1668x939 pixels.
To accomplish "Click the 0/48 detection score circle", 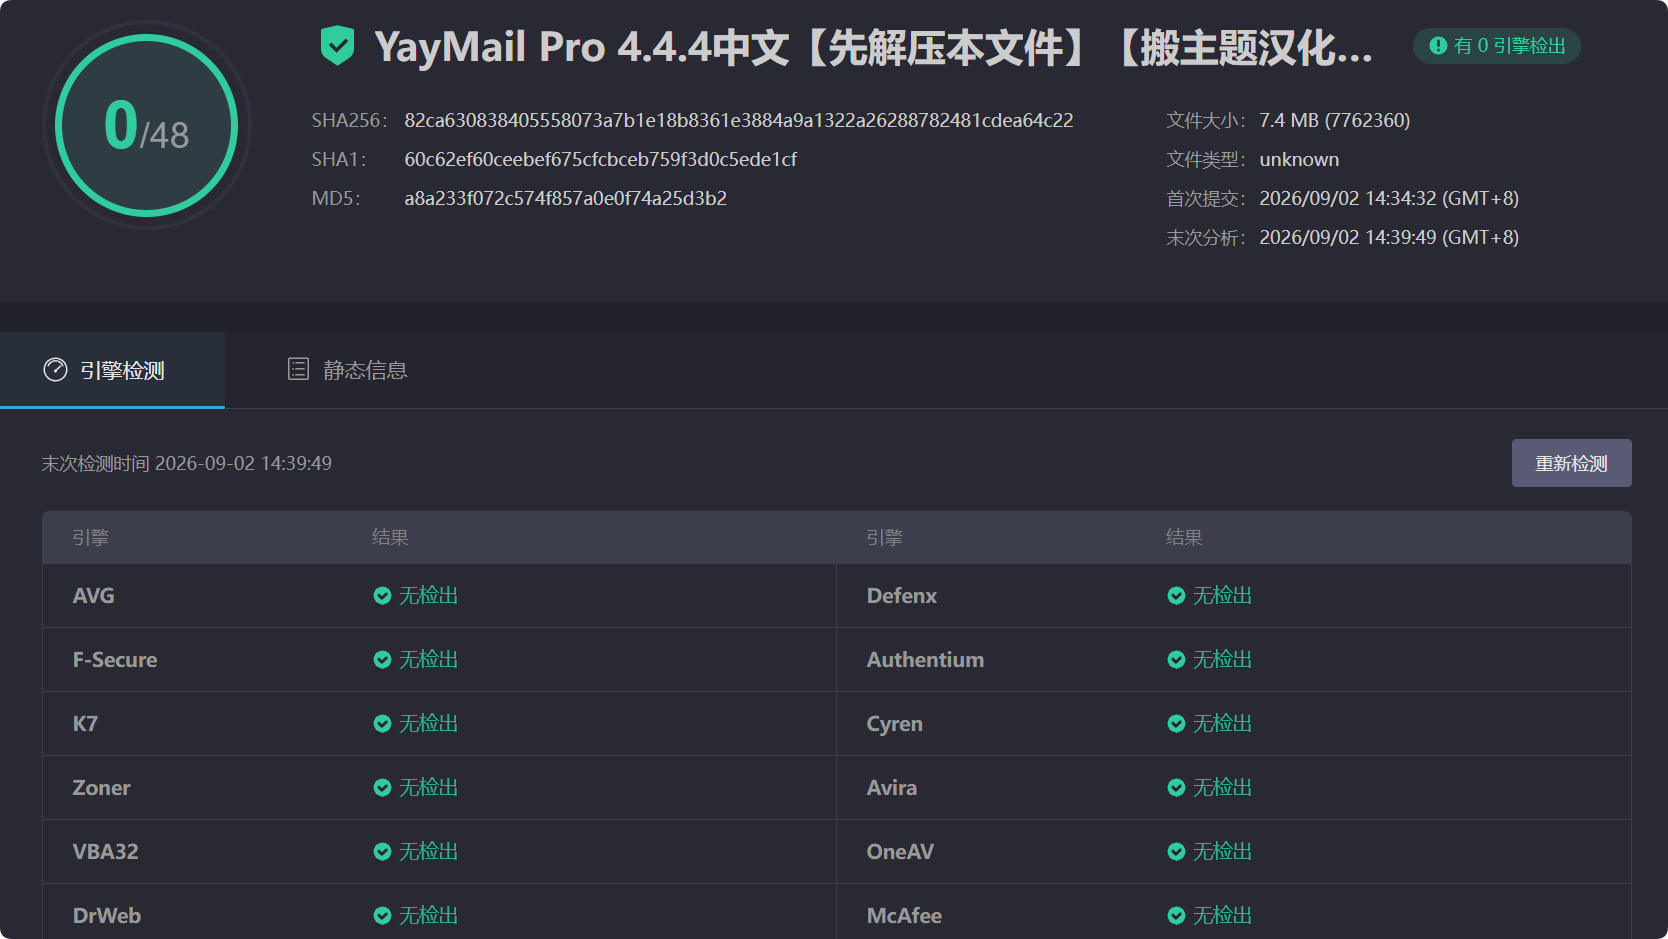I will coord(146,125).
